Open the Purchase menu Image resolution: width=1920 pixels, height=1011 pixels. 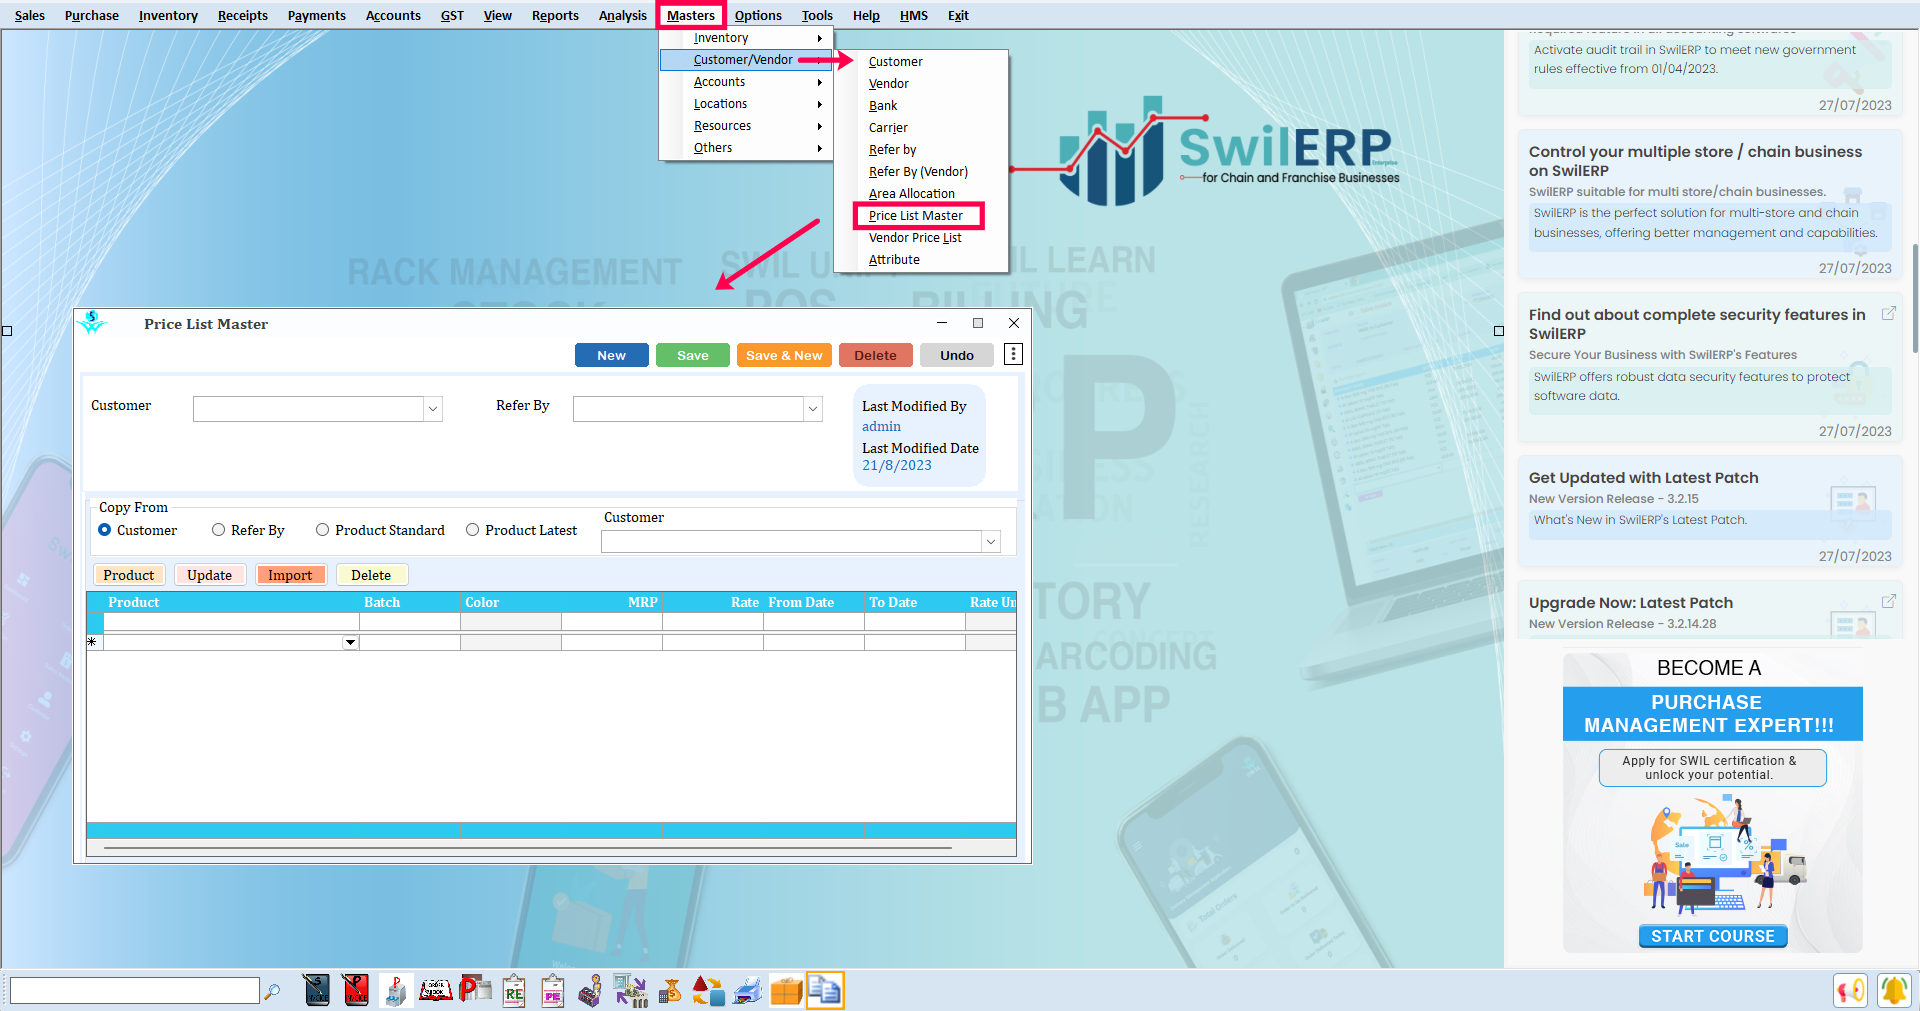(91, 15)
